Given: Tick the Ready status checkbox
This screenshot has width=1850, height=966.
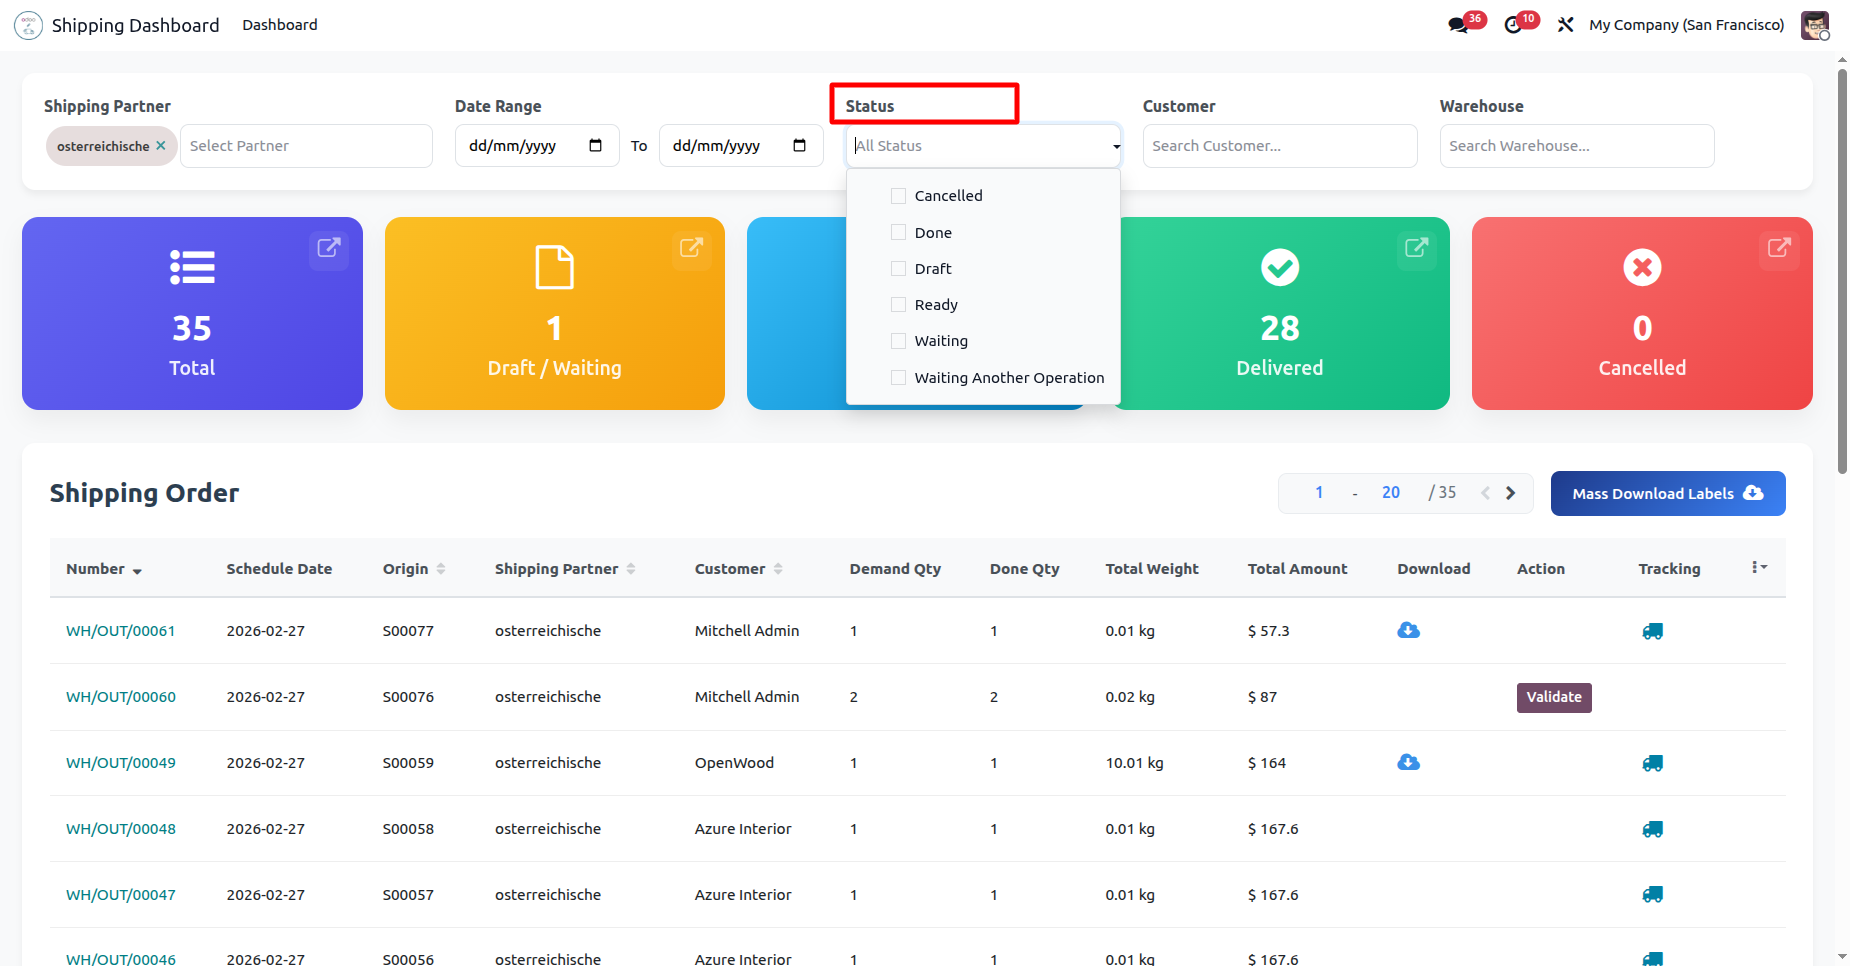Looking at the screenshot, I should (x=898, y=305).
